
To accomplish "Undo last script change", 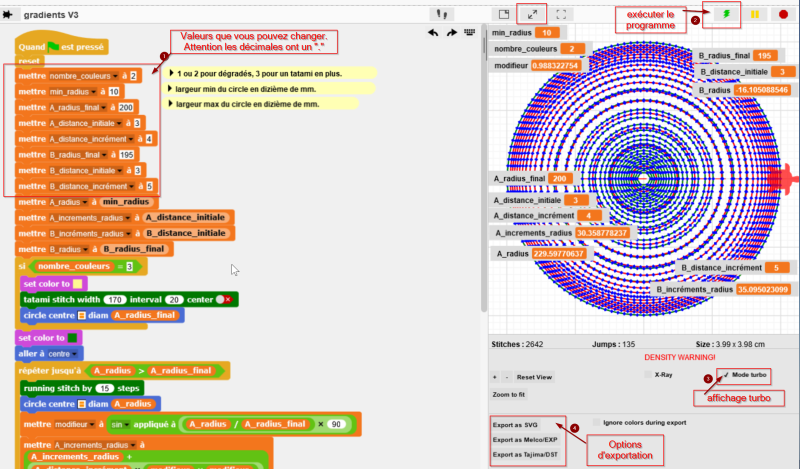I will coord(433,33).
